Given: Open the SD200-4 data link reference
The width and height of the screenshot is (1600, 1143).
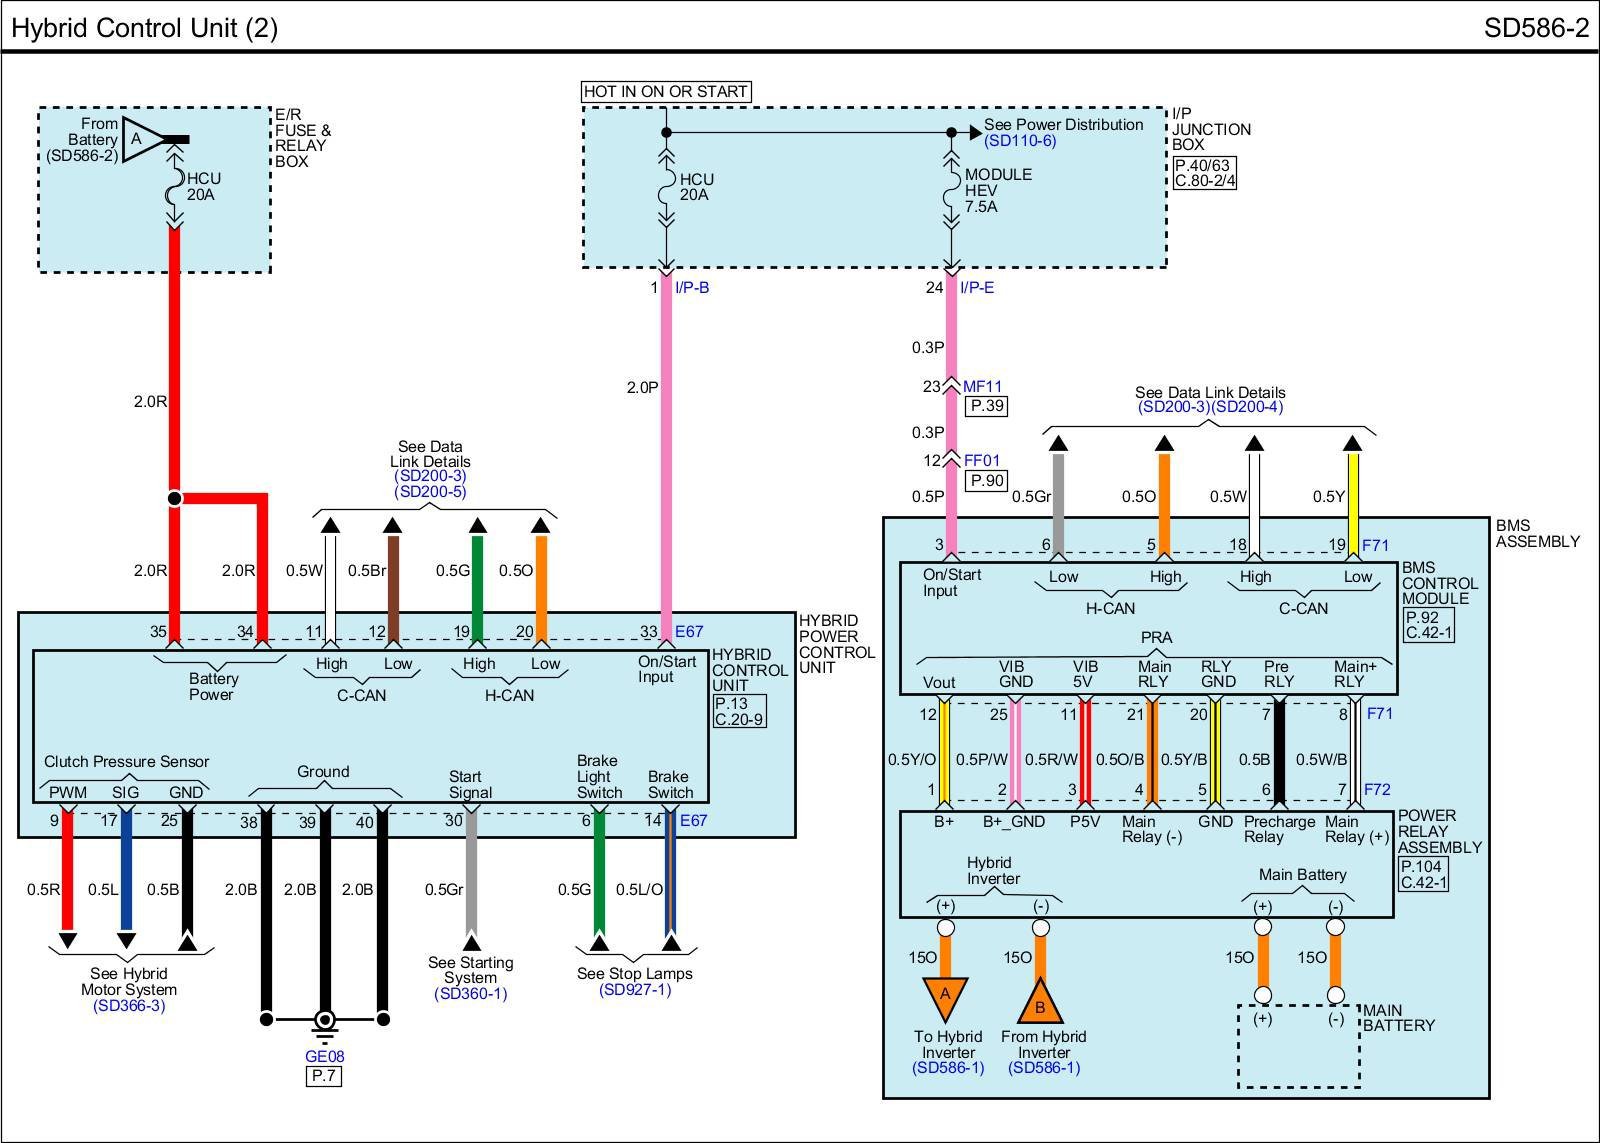Looking at the screenshot, I should pos(1248,407).
